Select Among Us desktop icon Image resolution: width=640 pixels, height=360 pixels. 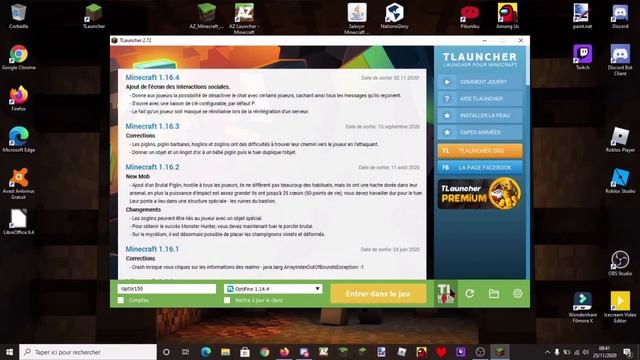tap(507, 16)
